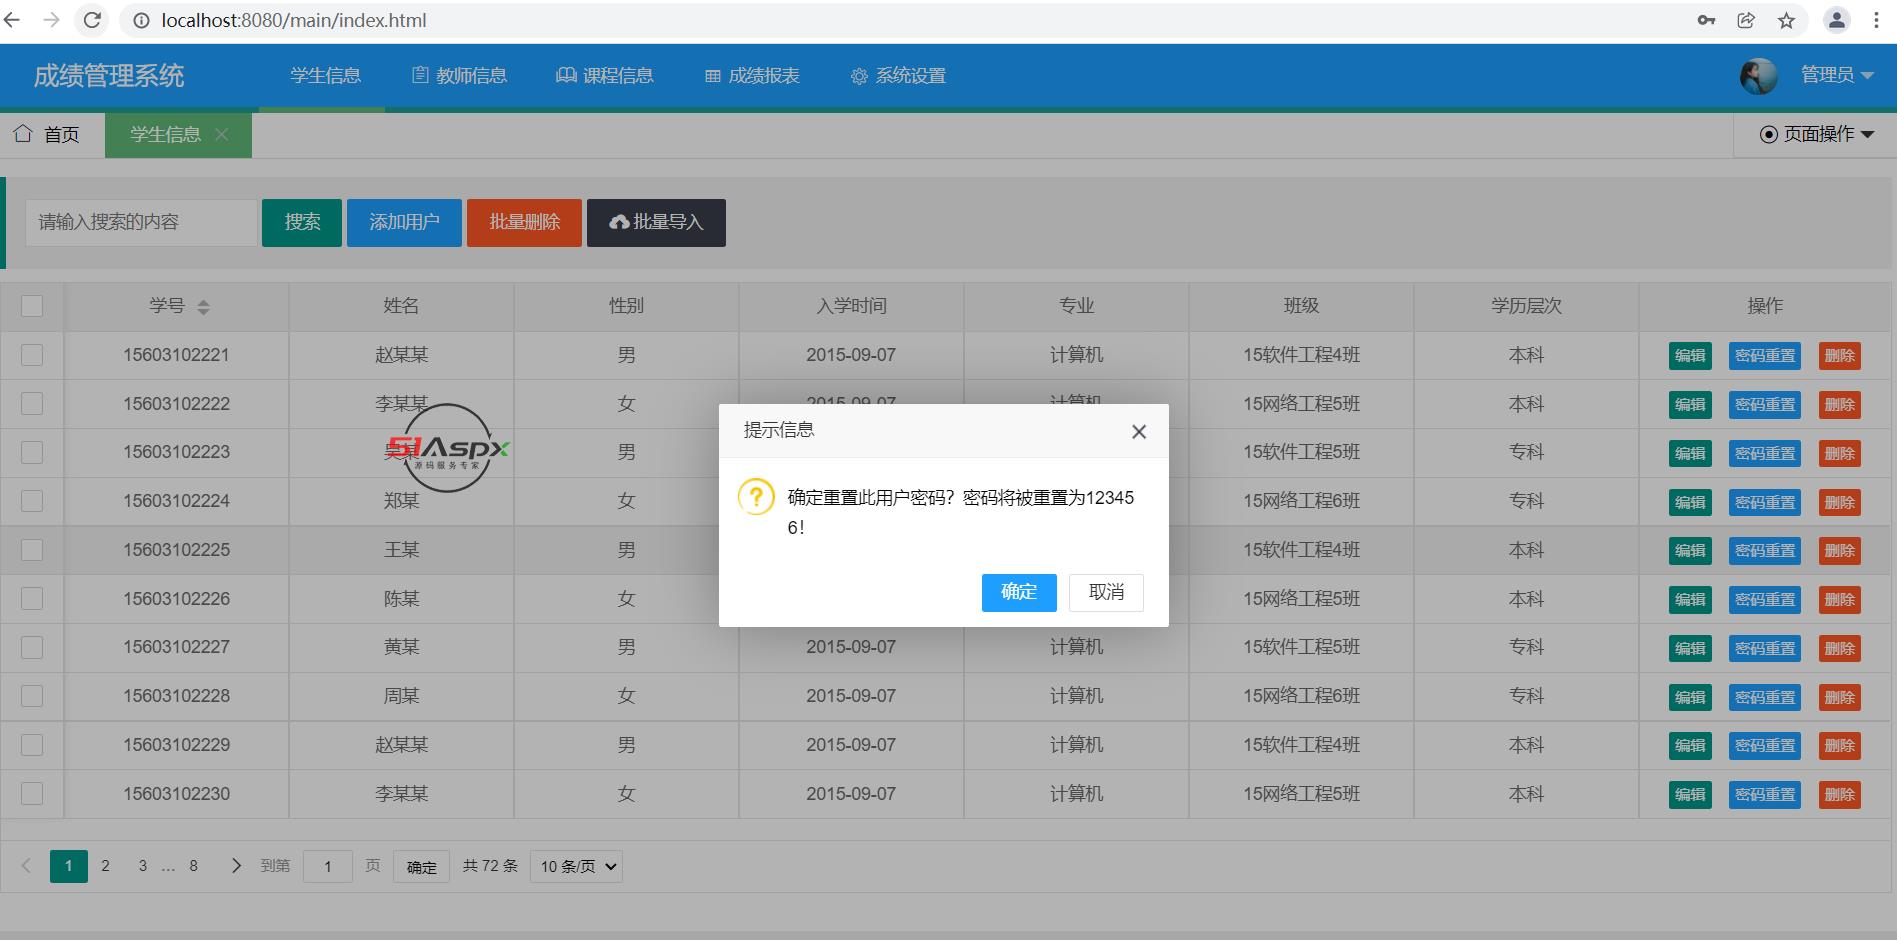Click 删除 for student 15603102229

tap(1840, 746)
